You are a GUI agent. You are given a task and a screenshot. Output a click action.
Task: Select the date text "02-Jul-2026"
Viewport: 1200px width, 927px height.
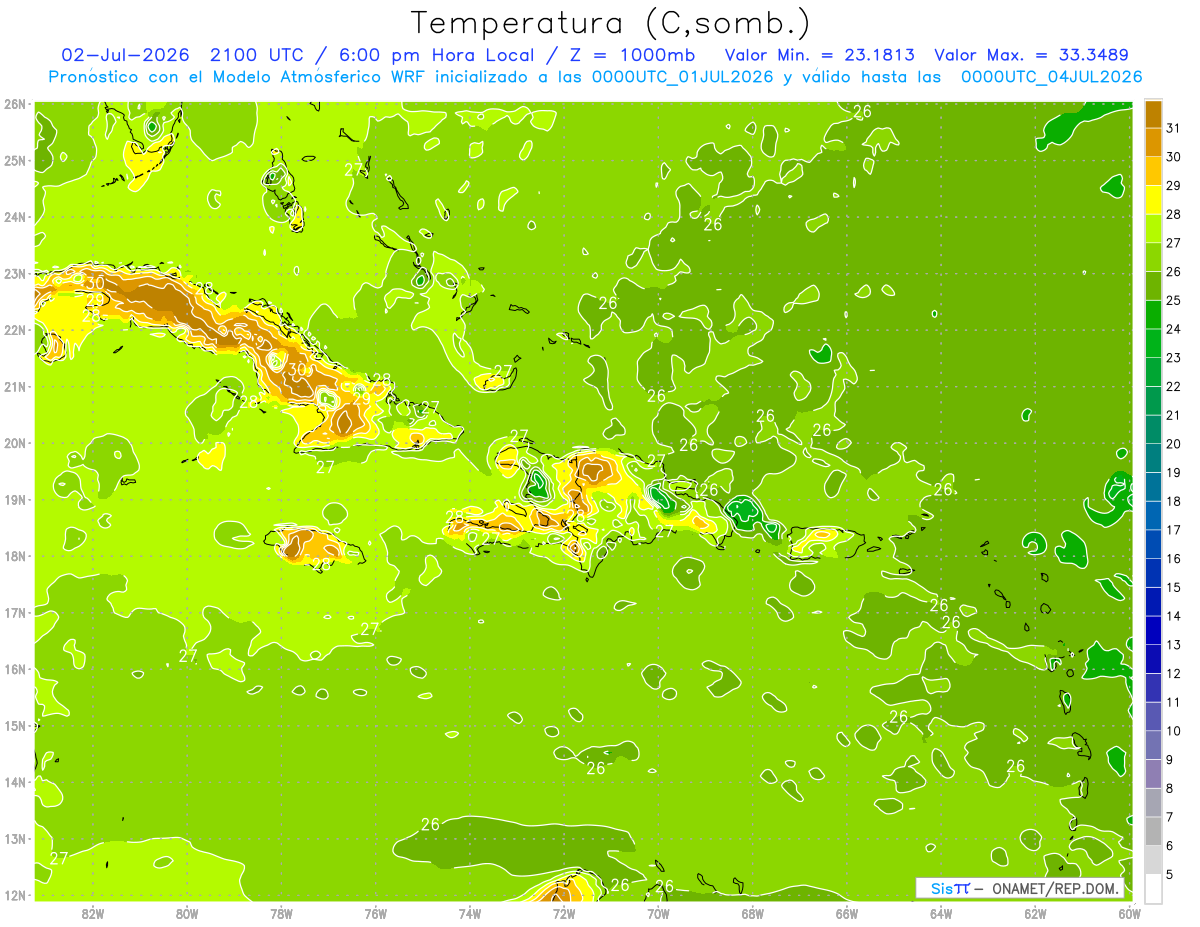(126, 55)
